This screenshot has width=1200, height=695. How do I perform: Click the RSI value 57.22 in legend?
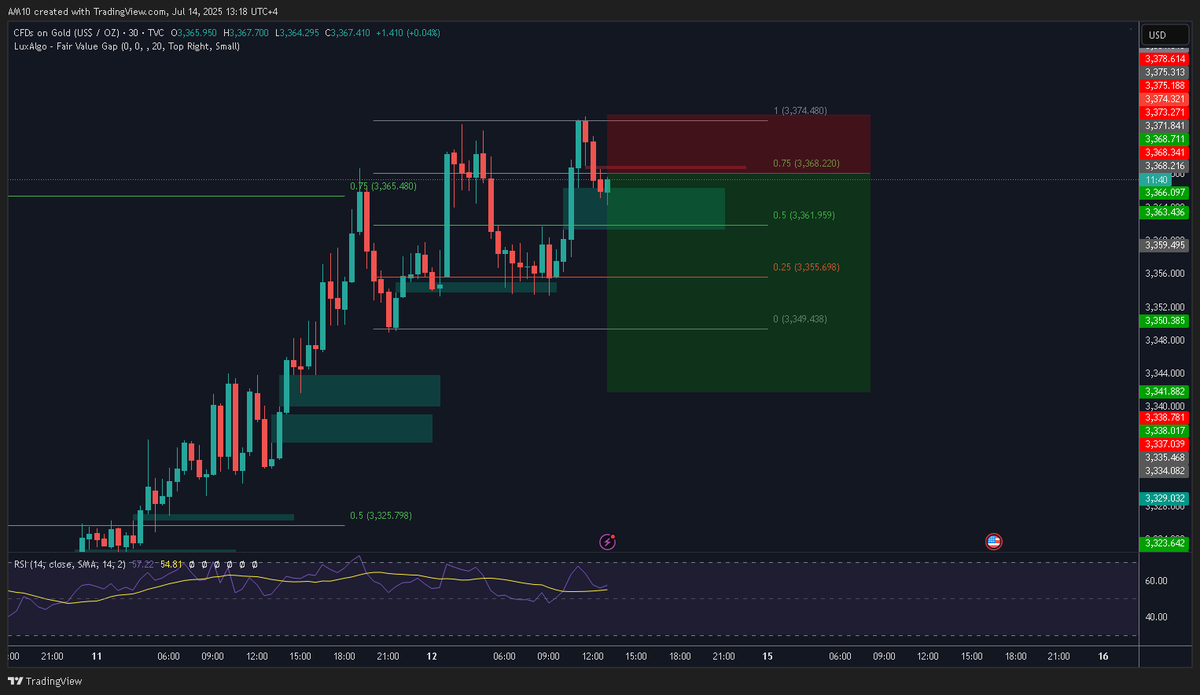click(142, 565)
